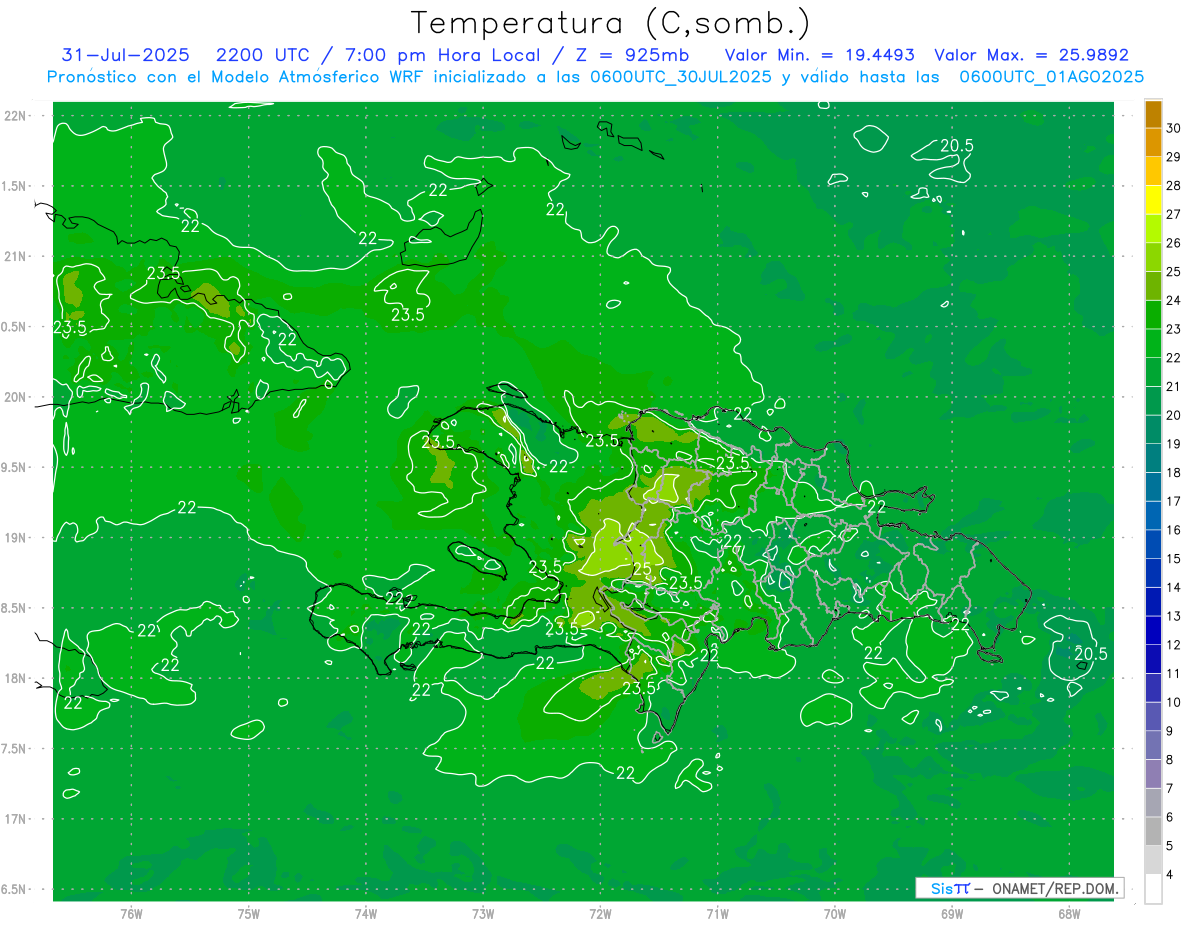This screenshot has width=1200, height=927.
Task: Click the '21N' latitude axis label
Action: click(16, 256)
